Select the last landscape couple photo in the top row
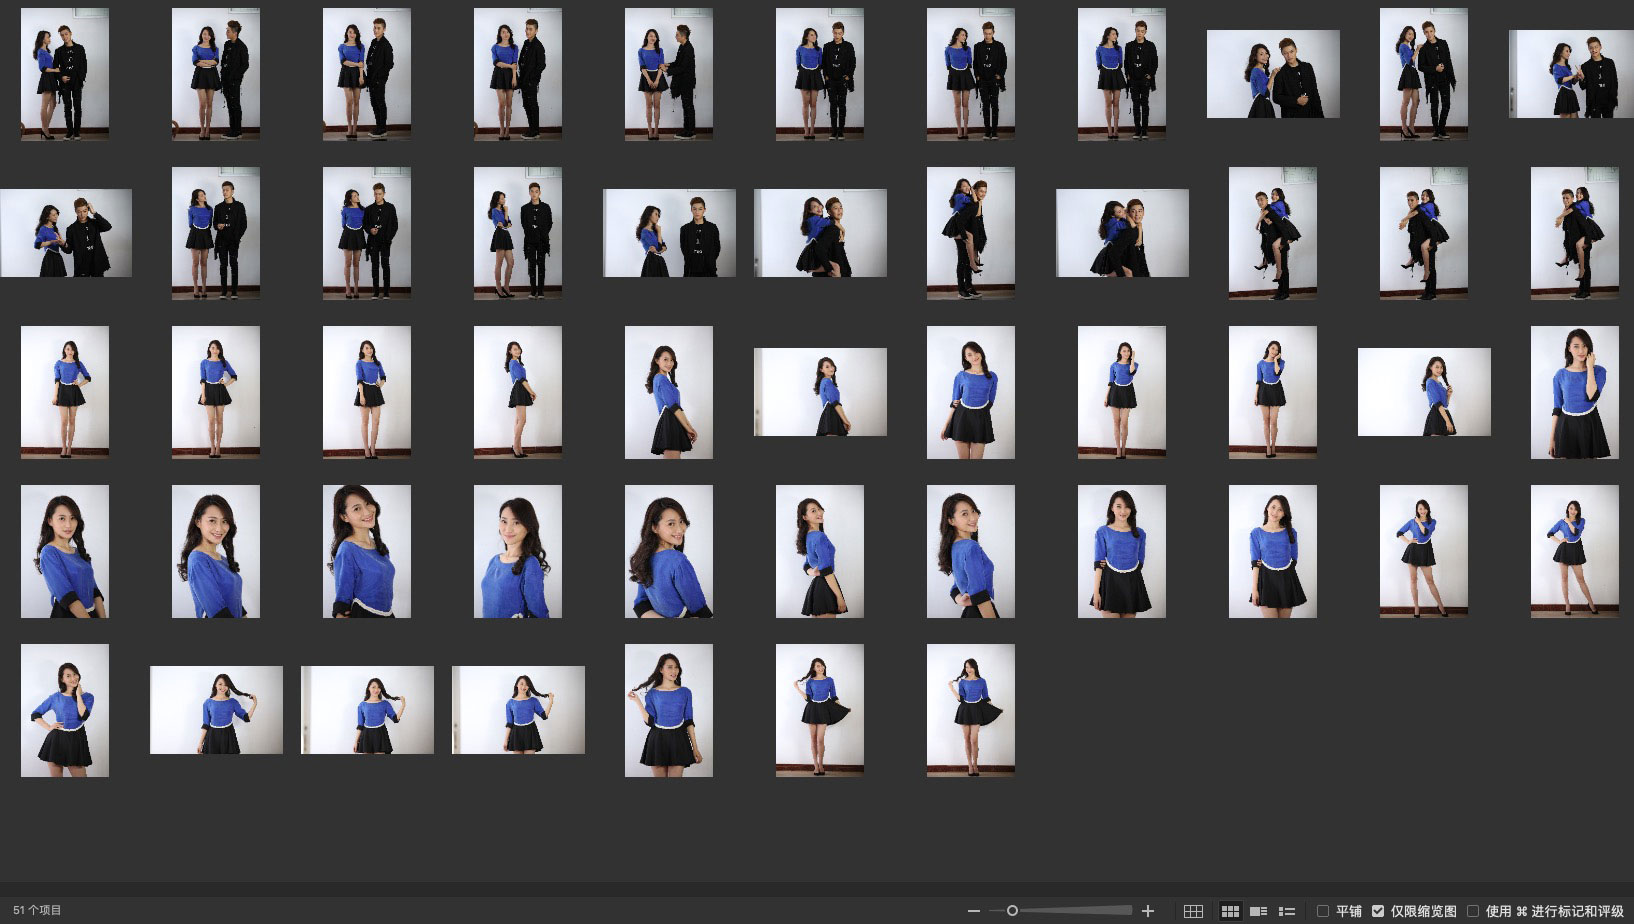The height and width of the screenshot is (924, 1634). [1571, 74]
